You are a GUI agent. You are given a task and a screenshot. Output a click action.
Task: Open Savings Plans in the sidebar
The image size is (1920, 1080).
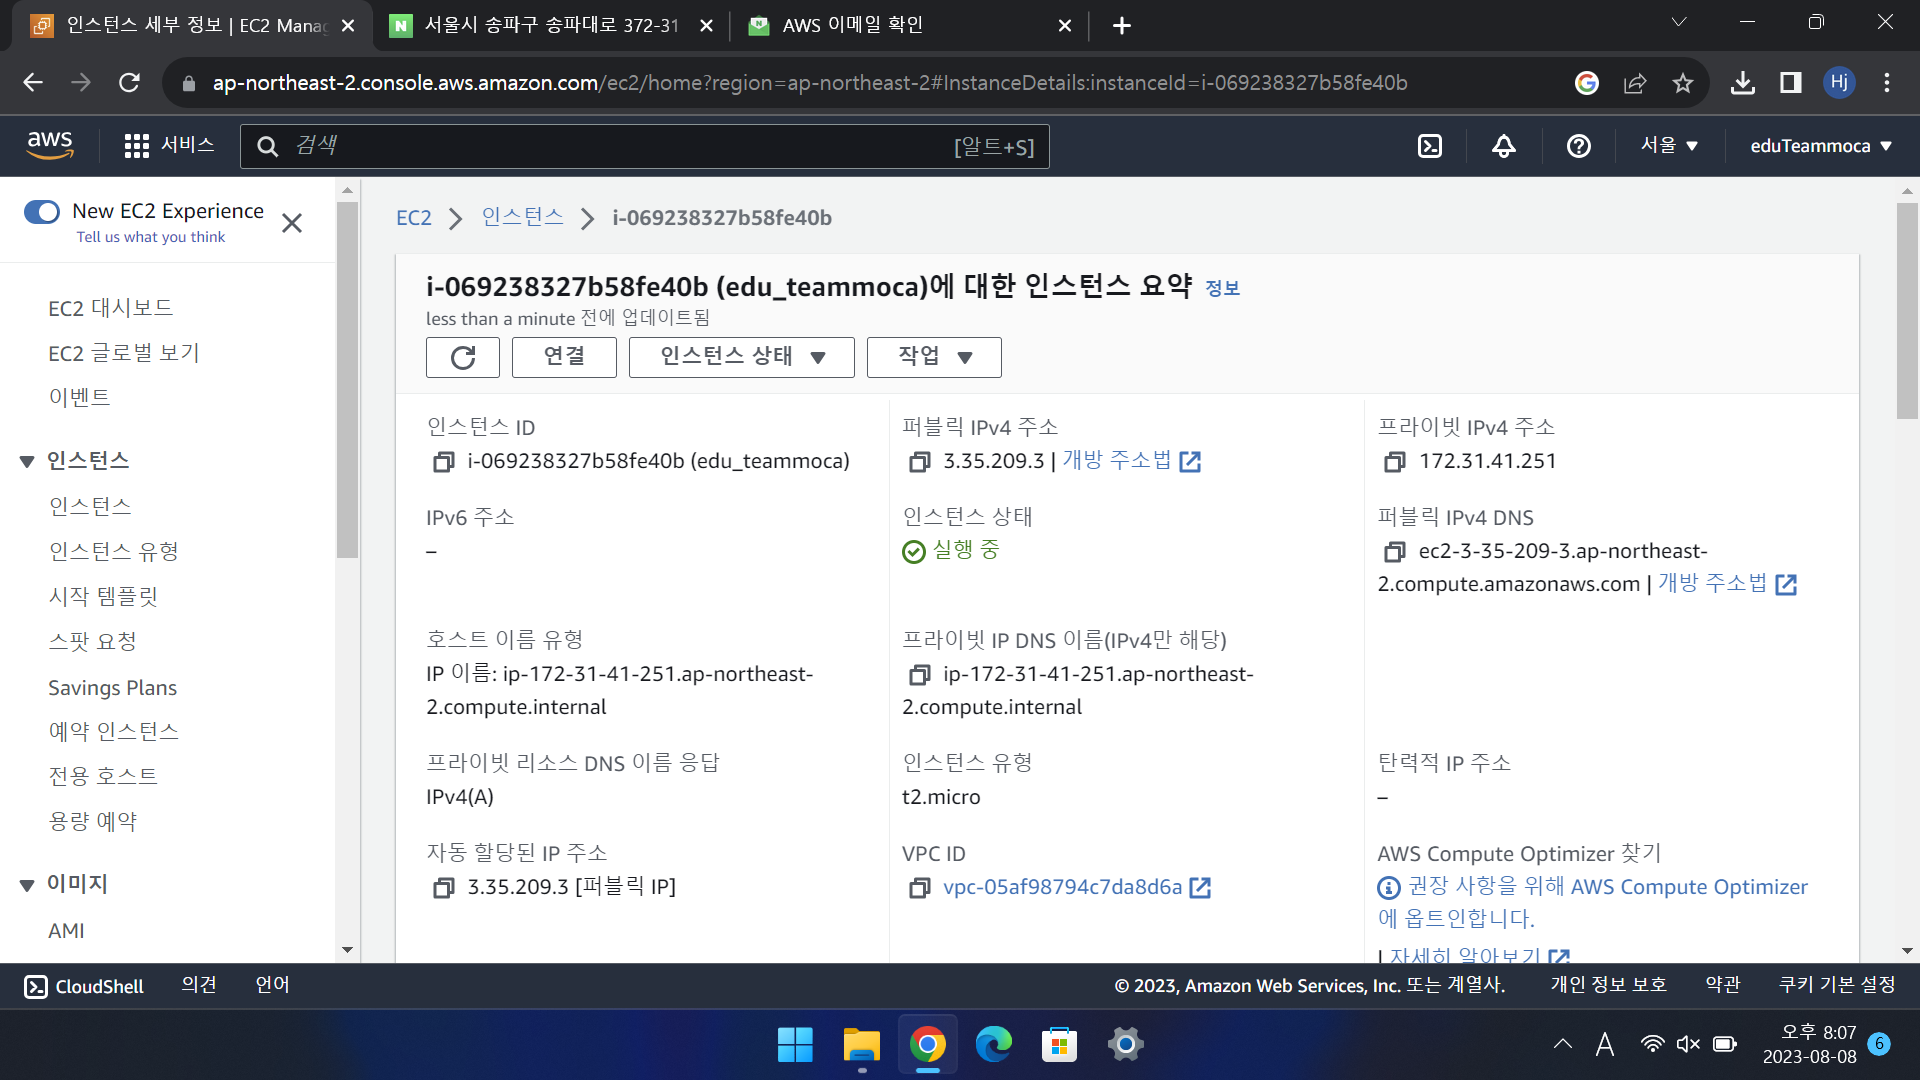point(112,688)
